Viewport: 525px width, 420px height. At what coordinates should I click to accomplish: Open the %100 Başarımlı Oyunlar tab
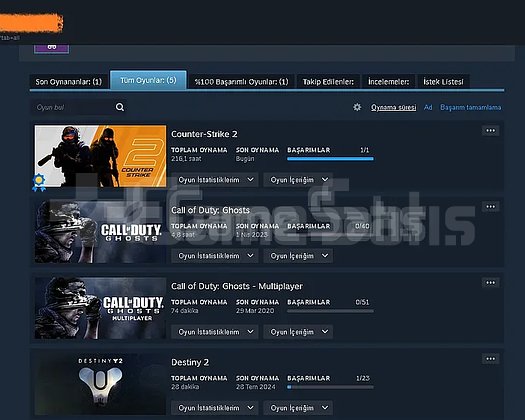pyautogui.click(x=241, y=82)
